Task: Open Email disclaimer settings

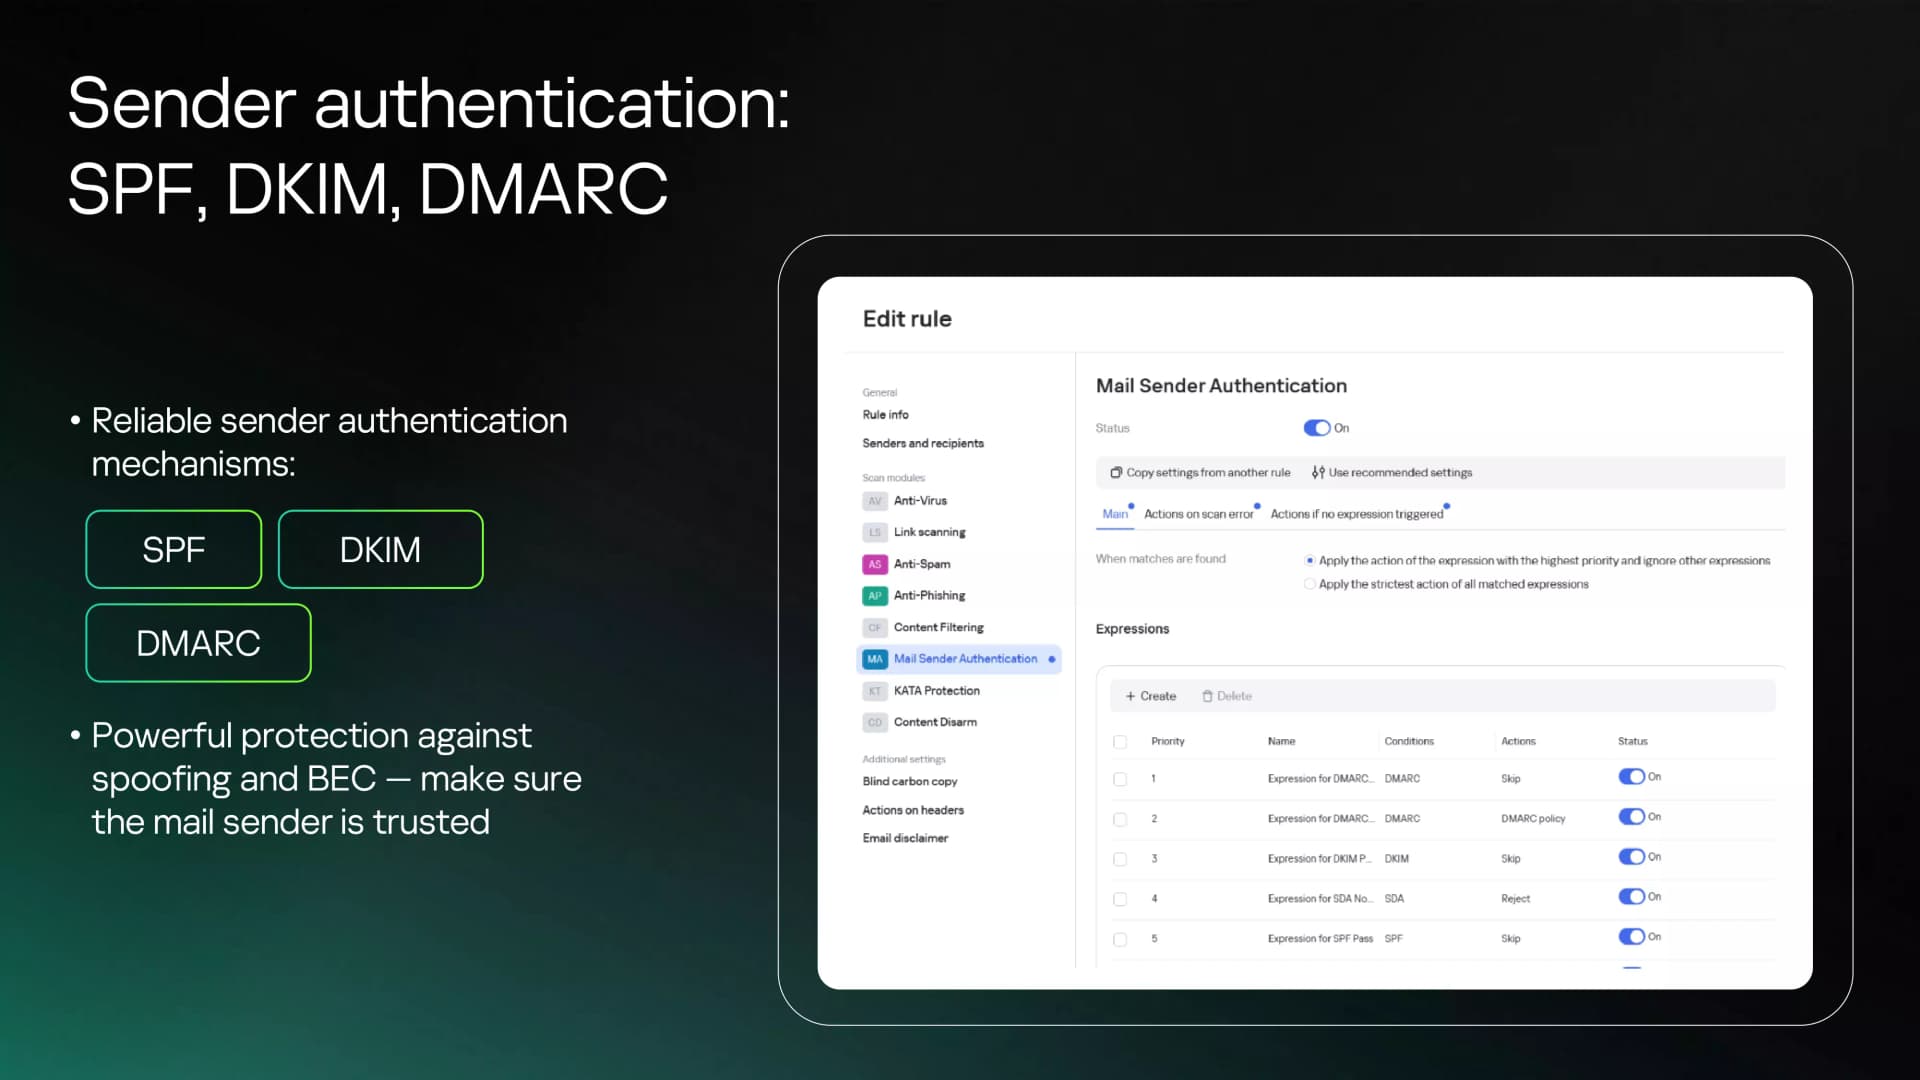Action: [x=905, y=838]
